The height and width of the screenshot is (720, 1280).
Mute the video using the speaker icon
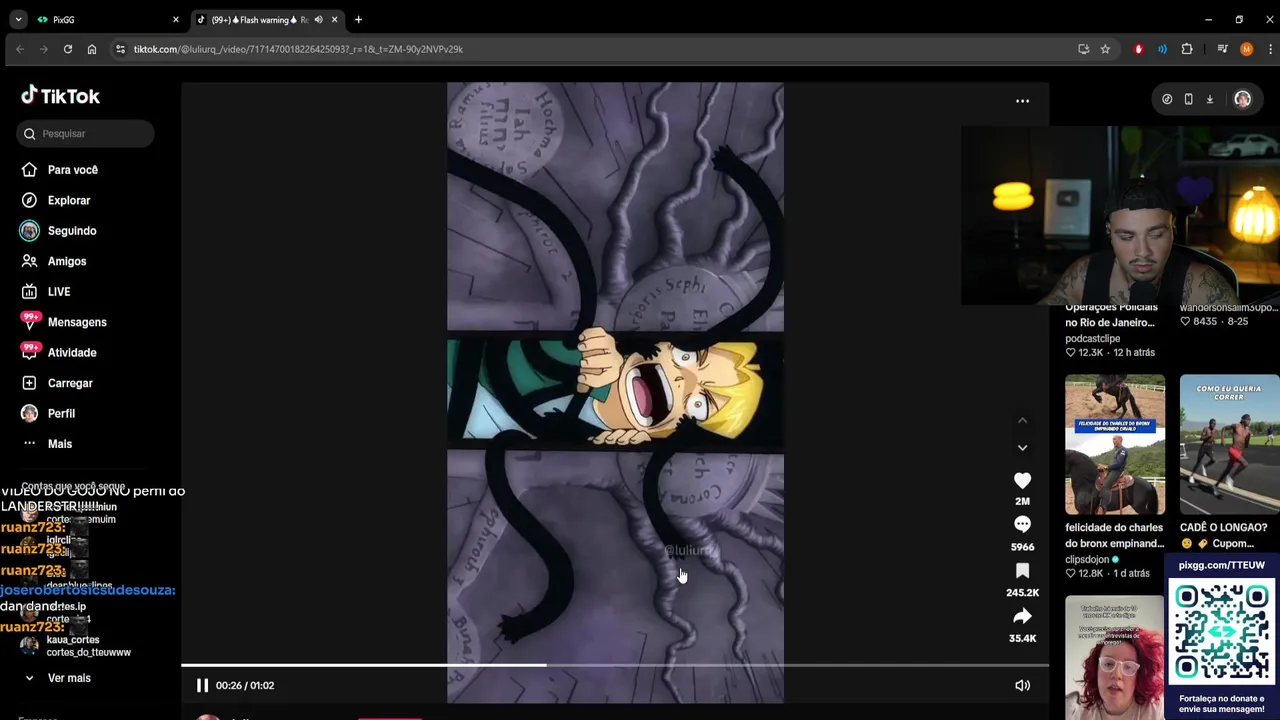1022,686
